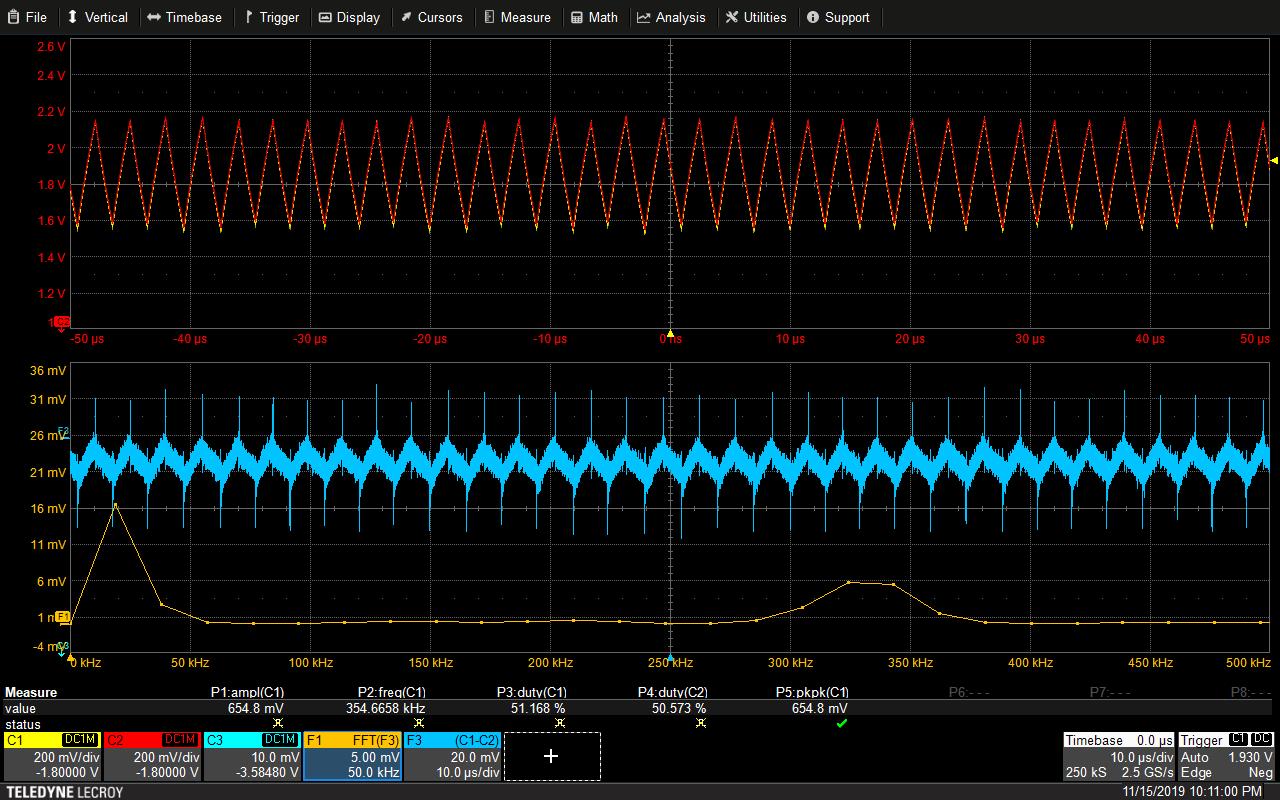Select the P4:duty(C2) measurement header
1280x800 pixels.
[x=673, y=692]
